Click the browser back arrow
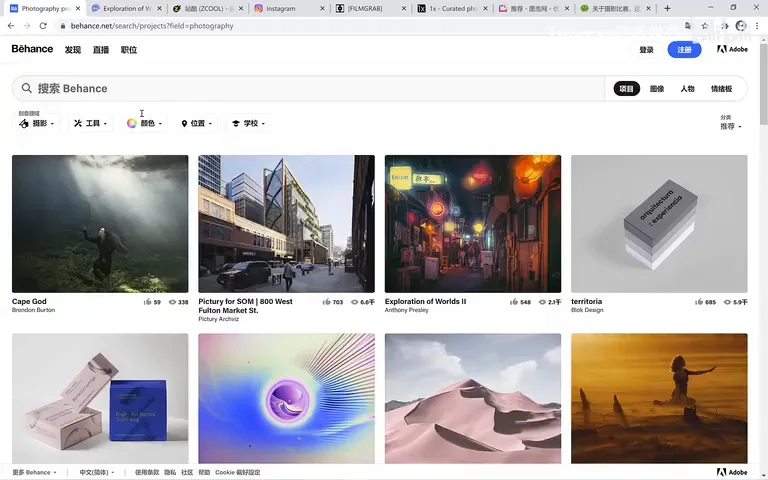The width and height of the screenshot is (768, 480). coord(11,25)
